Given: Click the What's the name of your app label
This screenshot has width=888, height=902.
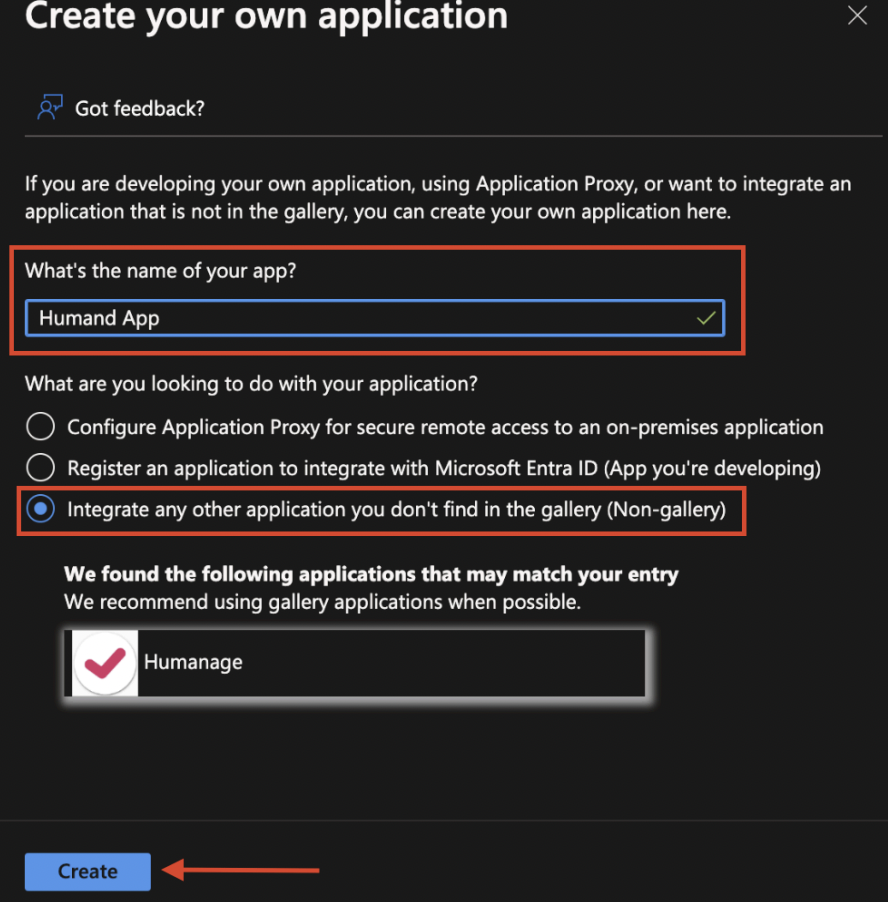Looking at the screenshot, I should (x=160, y=271).
